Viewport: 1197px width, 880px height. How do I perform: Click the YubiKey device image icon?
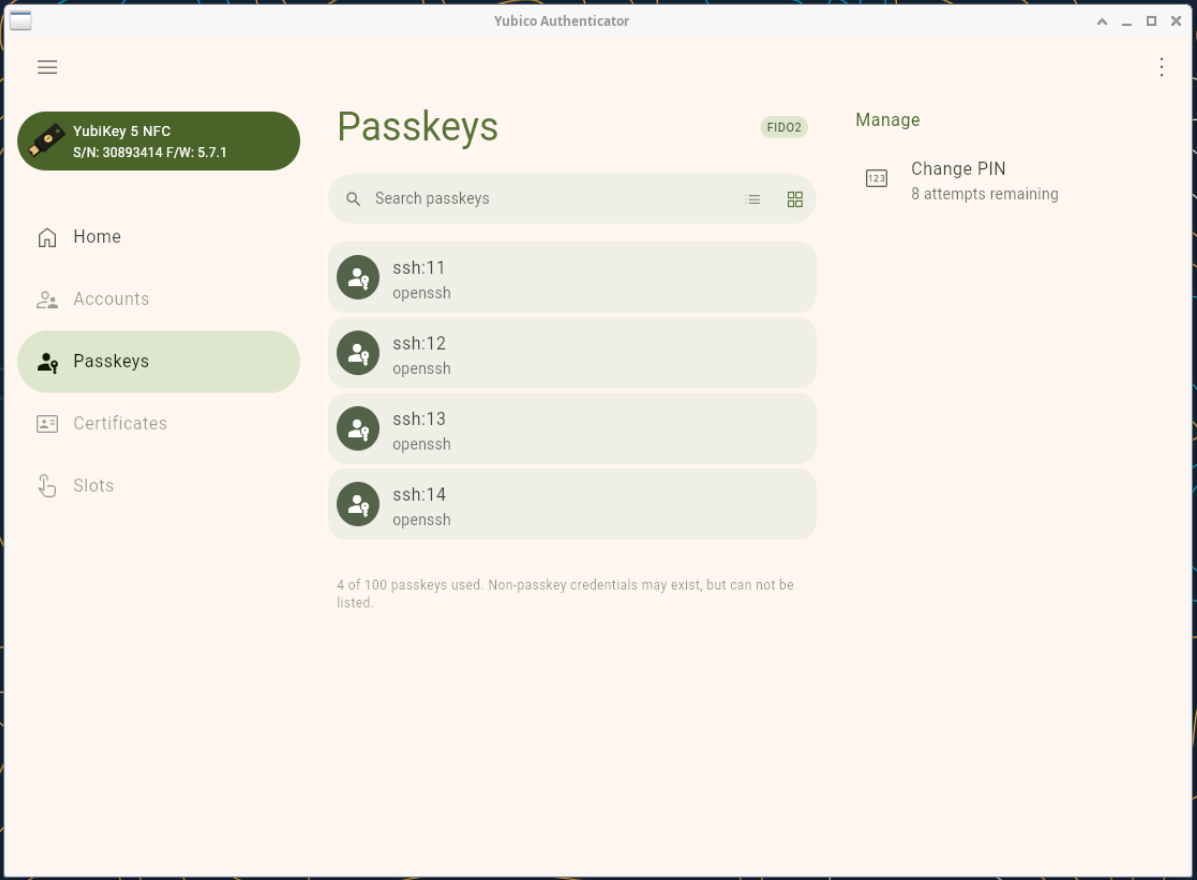47,140
